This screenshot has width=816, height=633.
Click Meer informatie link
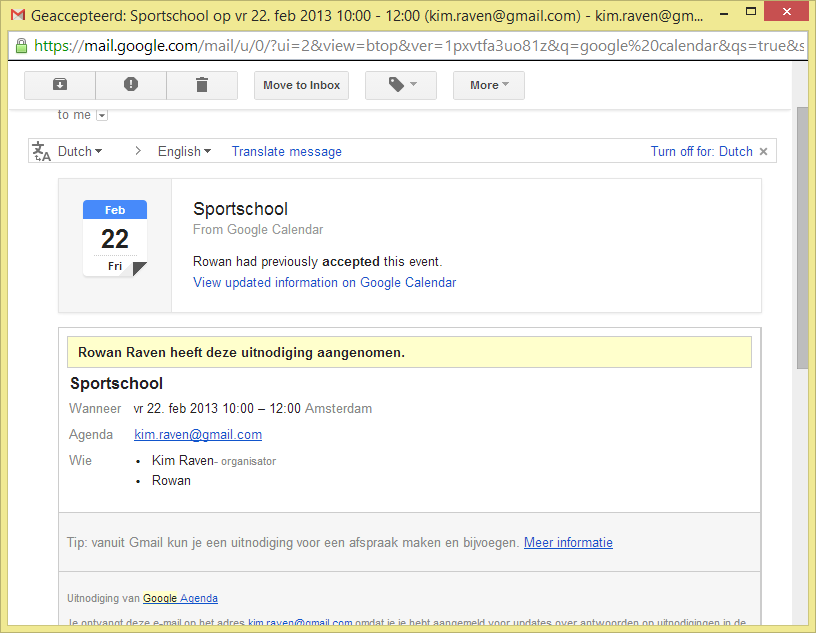(568, 542)
